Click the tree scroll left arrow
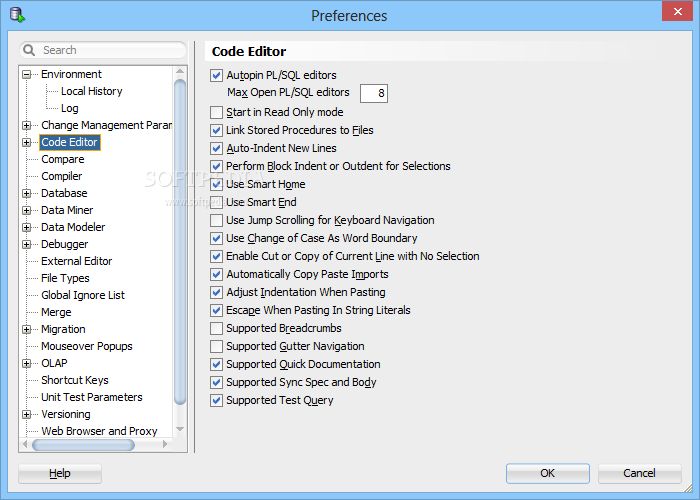 [25, 444]
